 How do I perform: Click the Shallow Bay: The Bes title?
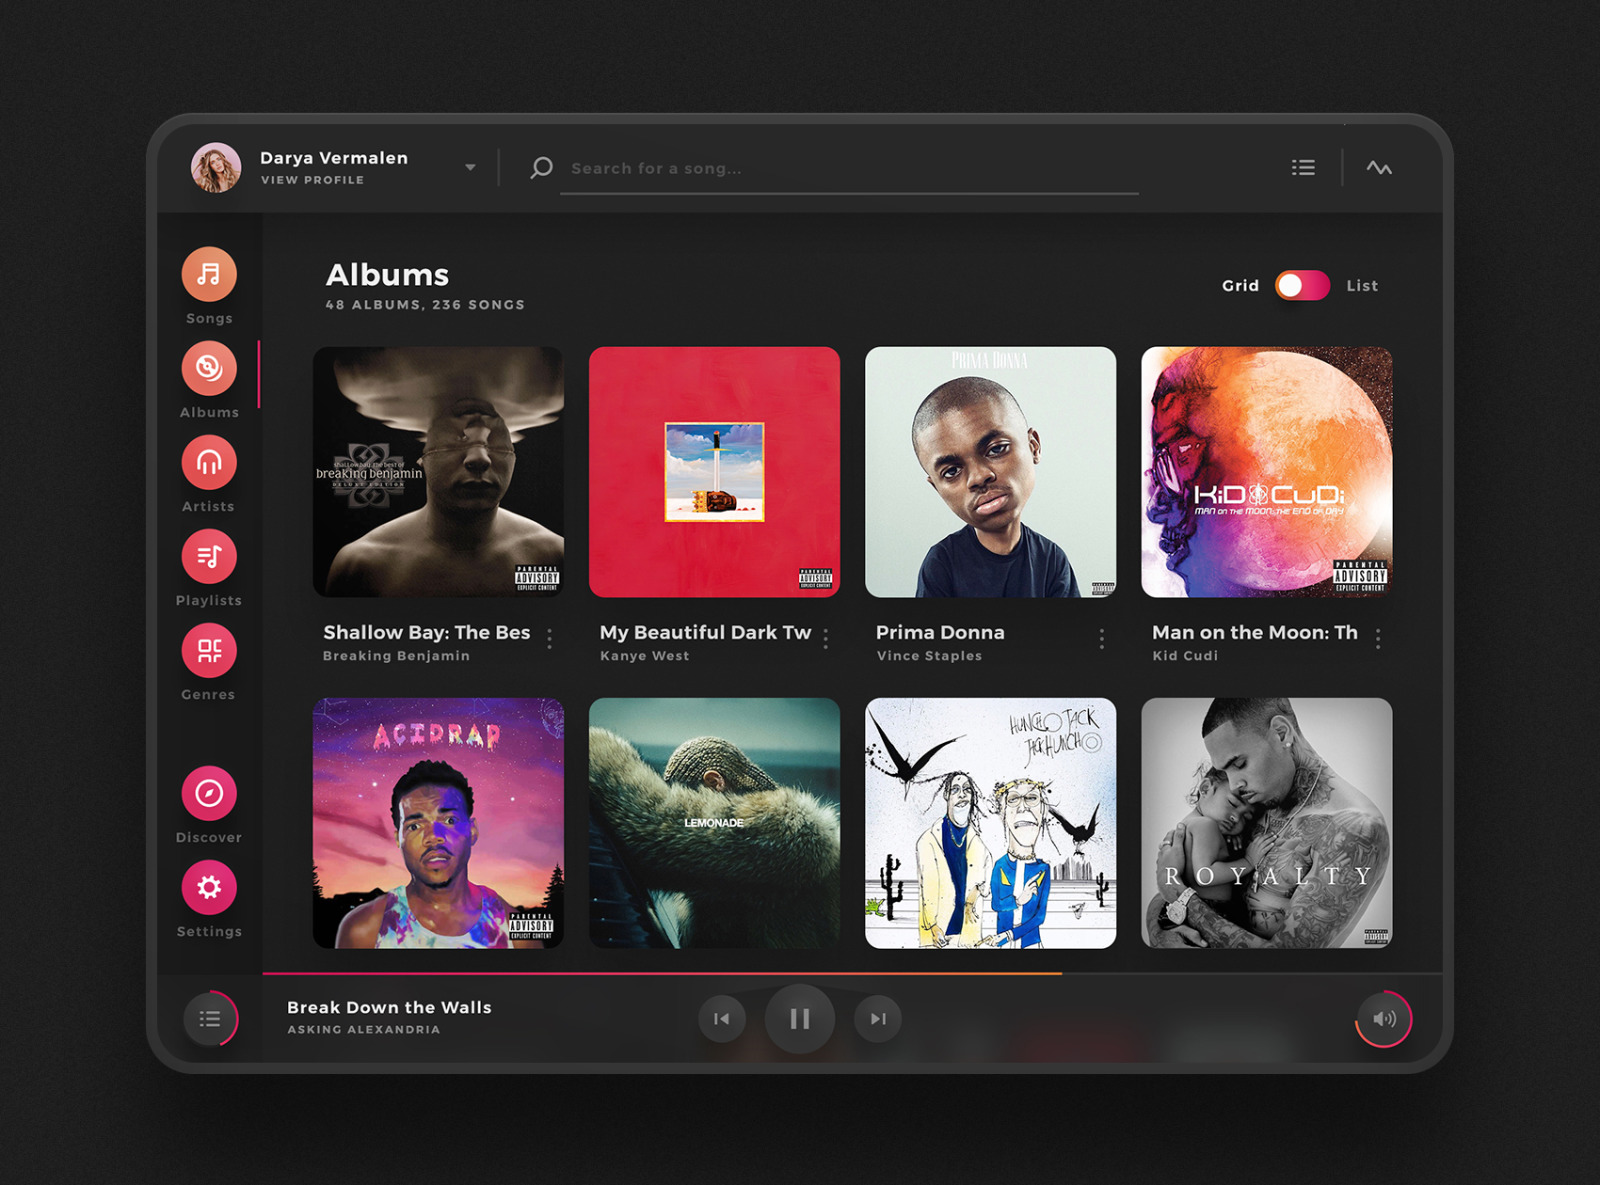pos(427,632)
